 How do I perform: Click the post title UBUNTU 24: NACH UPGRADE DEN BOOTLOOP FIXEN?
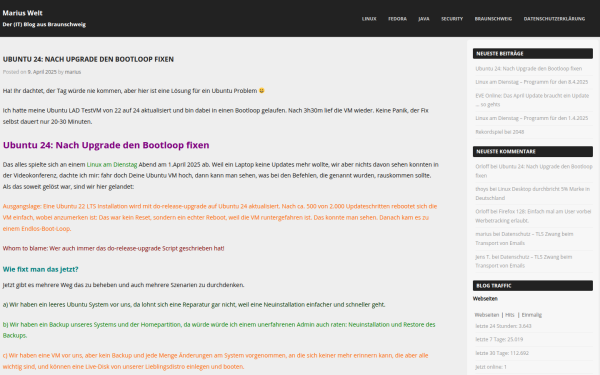(88, 59)
